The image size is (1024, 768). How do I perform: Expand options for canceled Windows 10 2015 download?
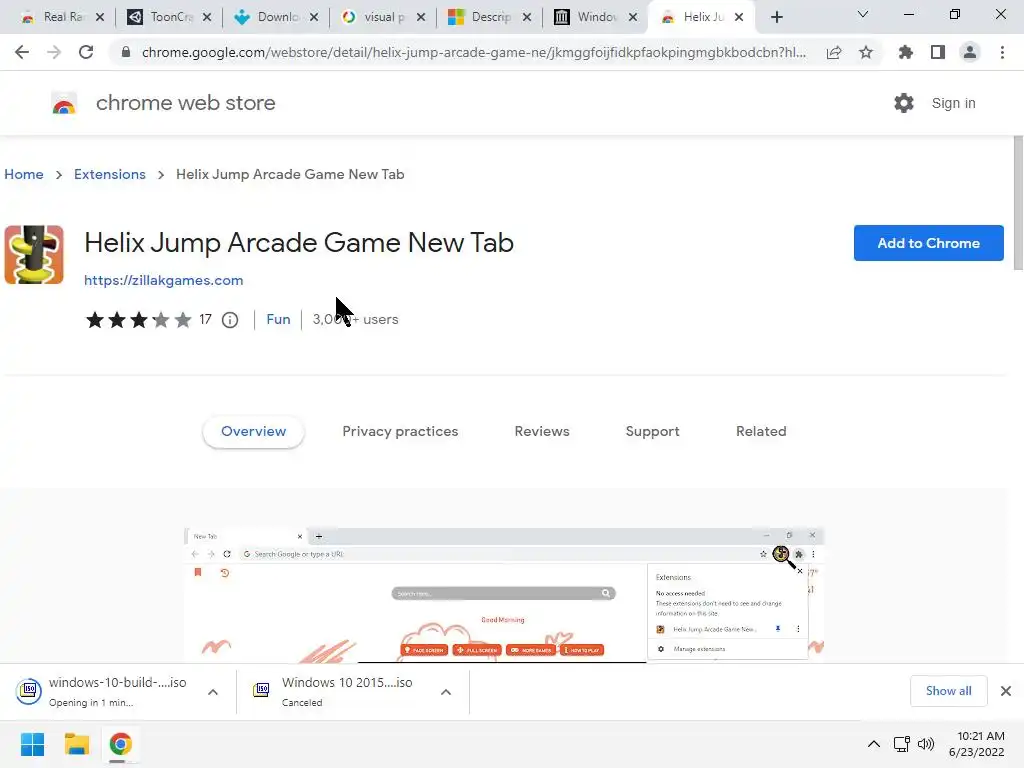446,692
